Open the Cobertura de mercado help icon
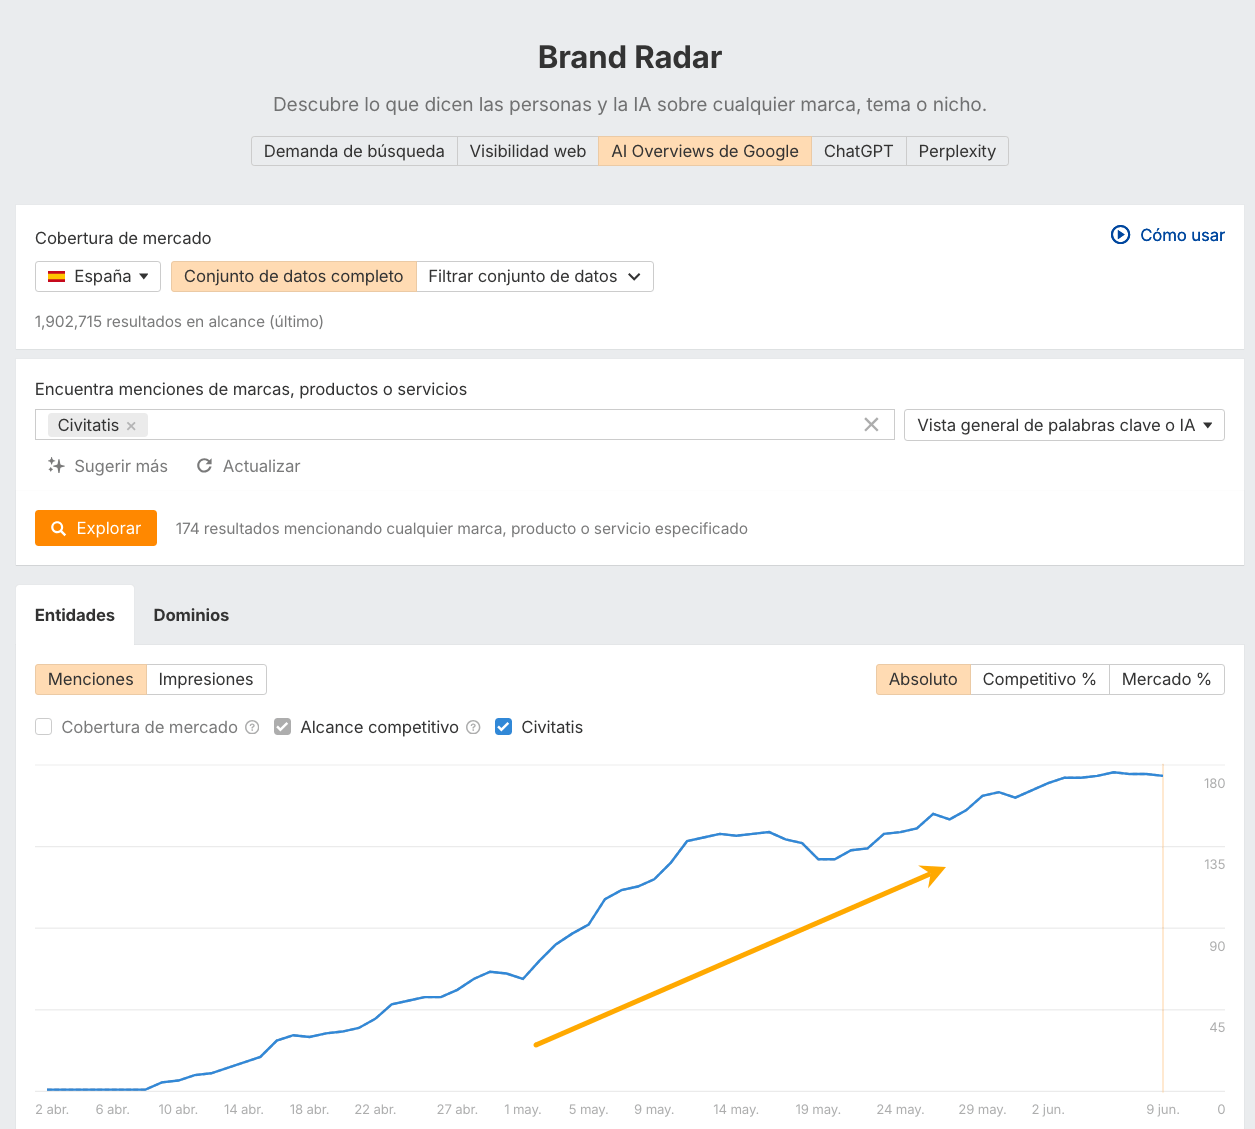 [x=251, y=727]
